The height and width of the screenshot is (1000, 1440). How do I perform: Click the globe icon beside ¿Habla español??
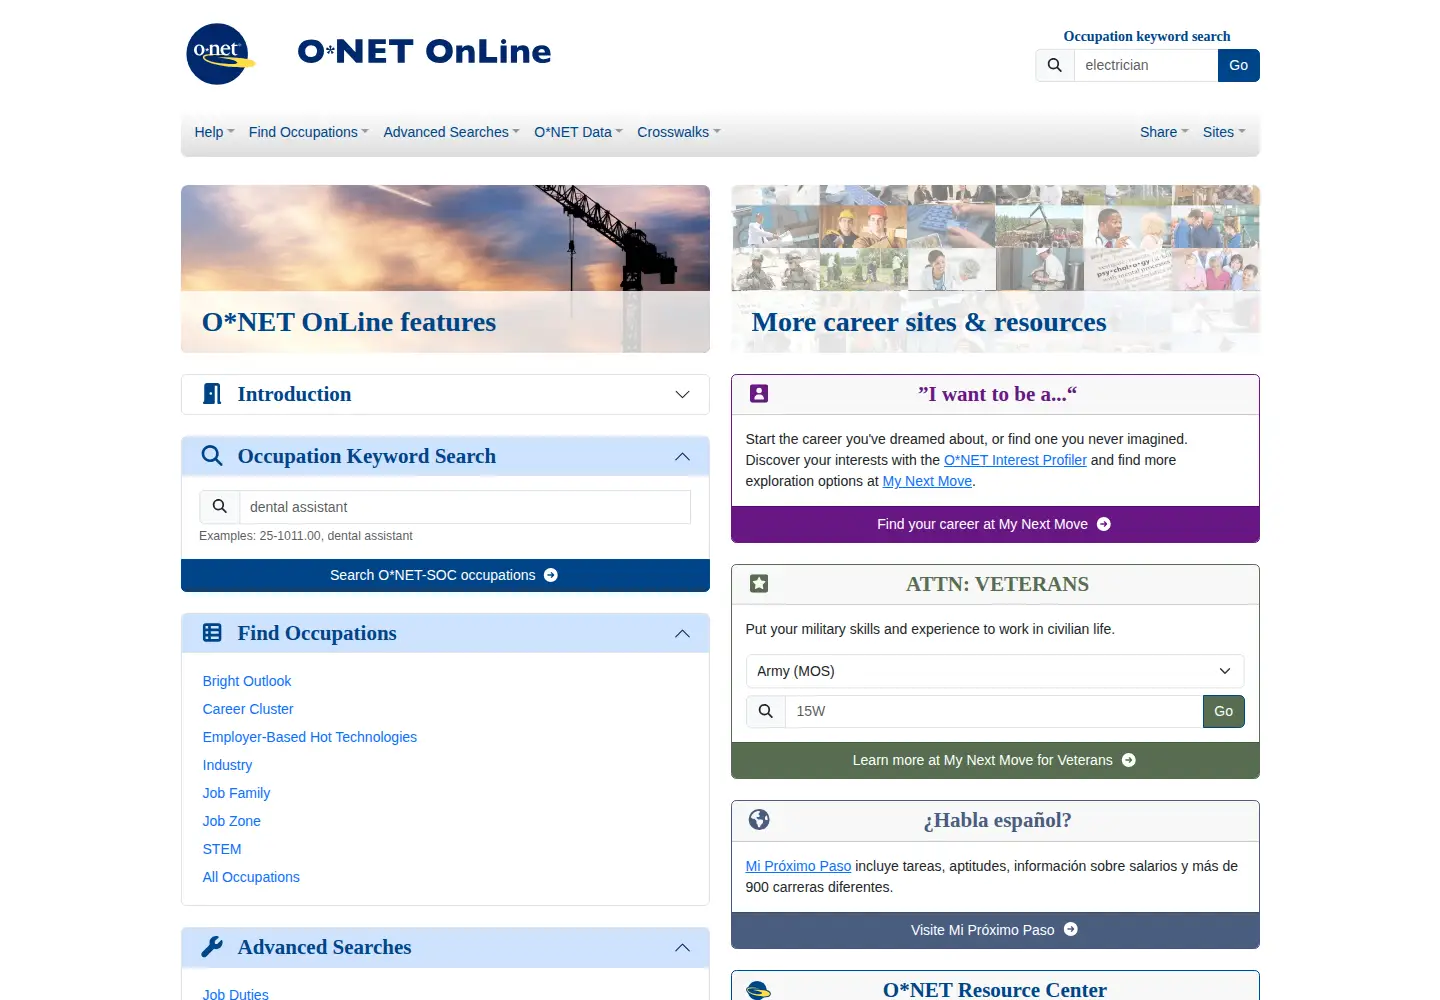pyautogui.click(x=759, y=820)
